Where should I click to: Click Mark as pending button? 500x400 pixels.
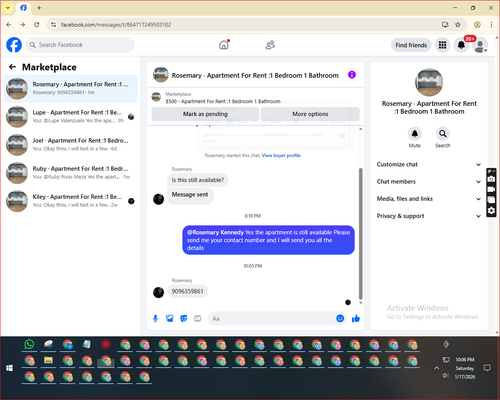205,114
